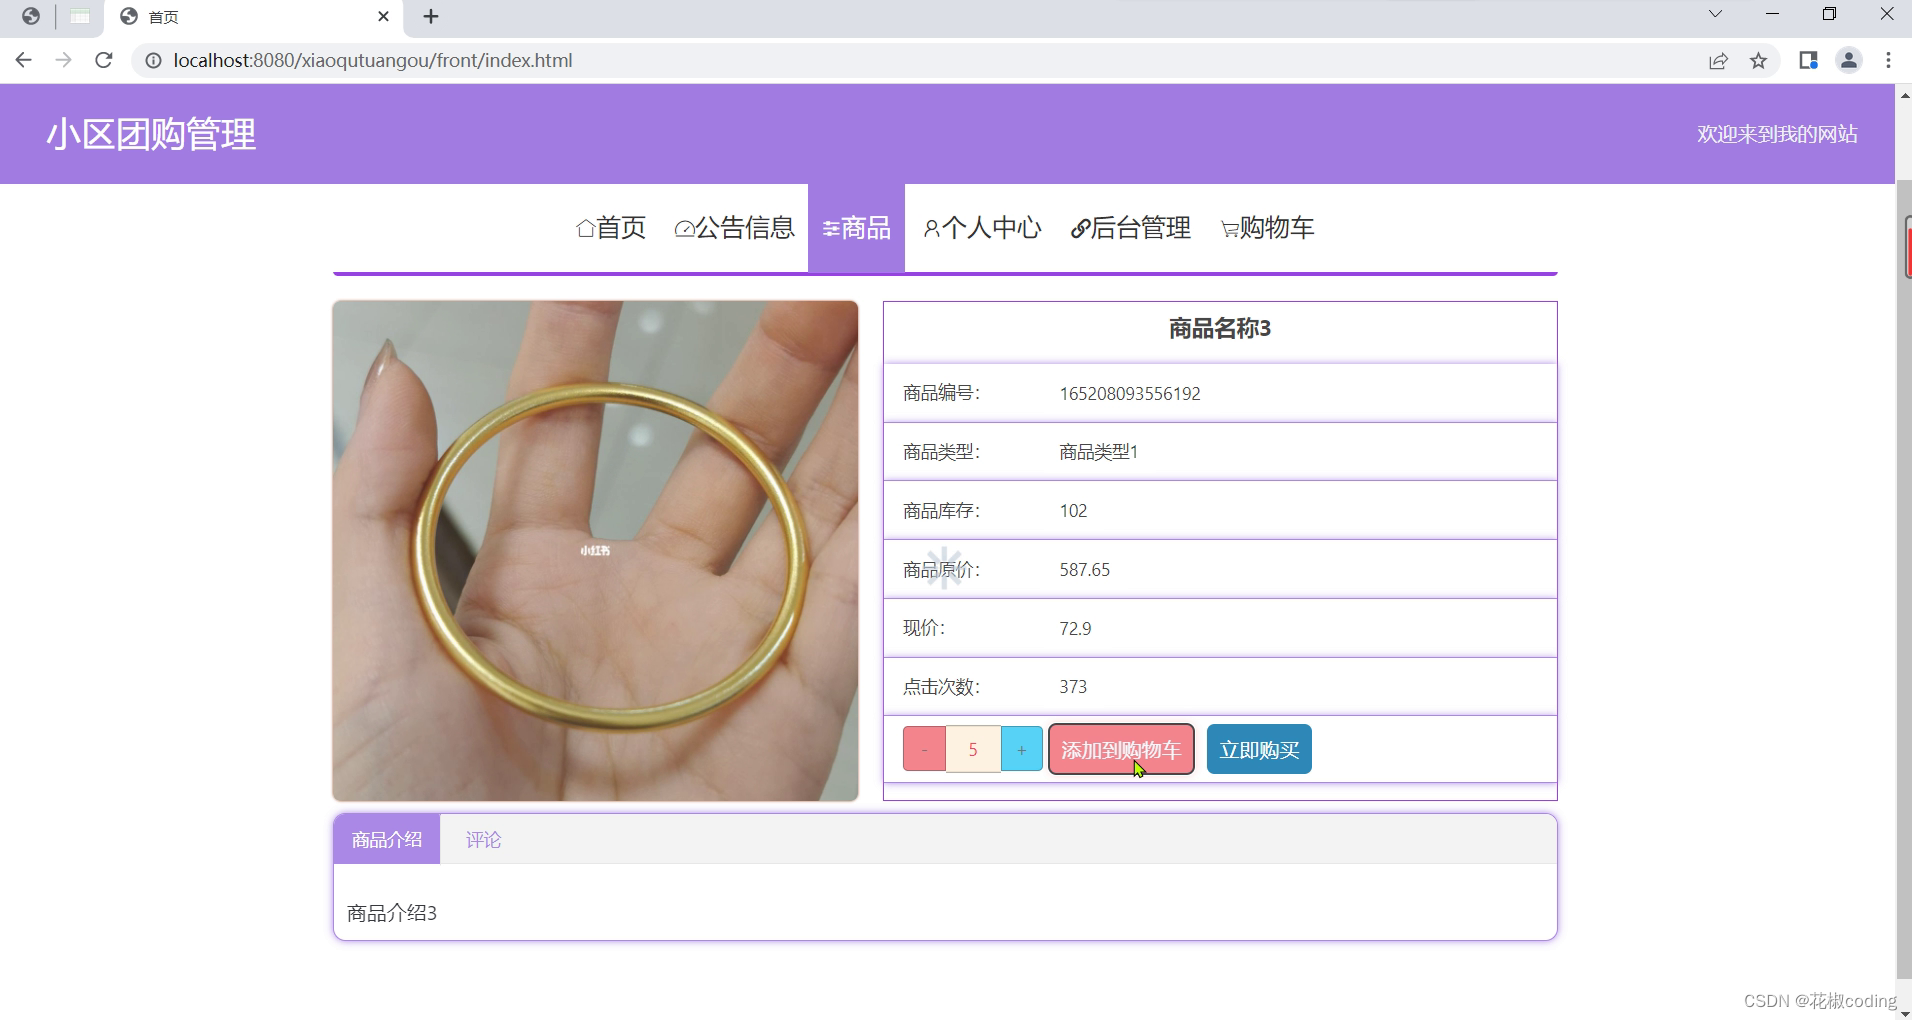This screenshot has height=1020, width=1912.
Task: Click the 添加到购物车 add-to-cart button
Action: 1120,748
